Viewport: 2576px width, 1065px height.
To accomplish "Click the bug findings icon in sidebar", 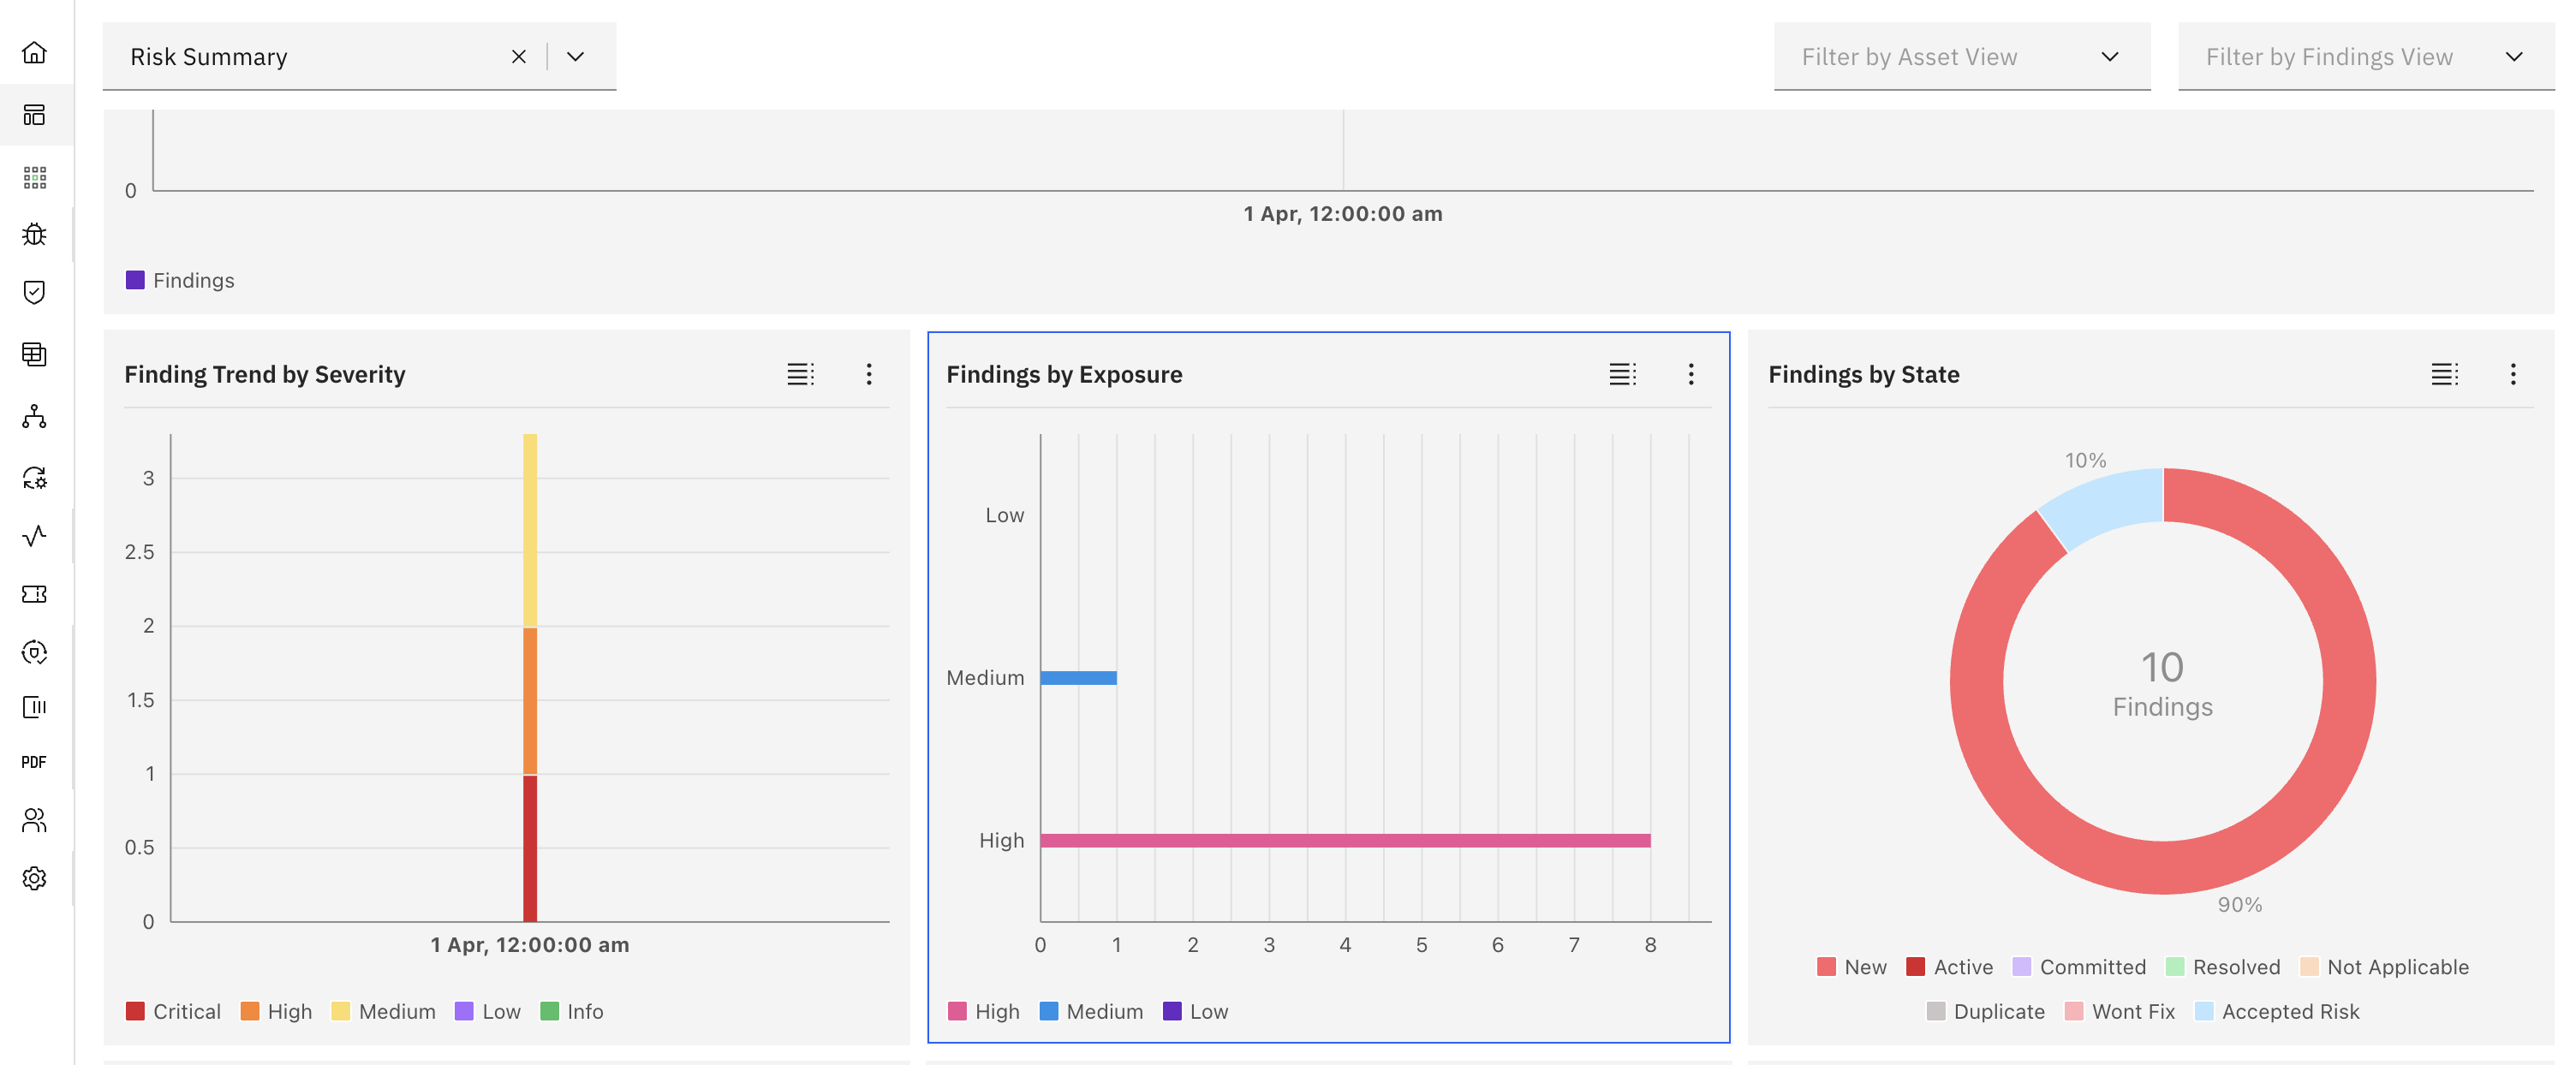I will (34, 234).
